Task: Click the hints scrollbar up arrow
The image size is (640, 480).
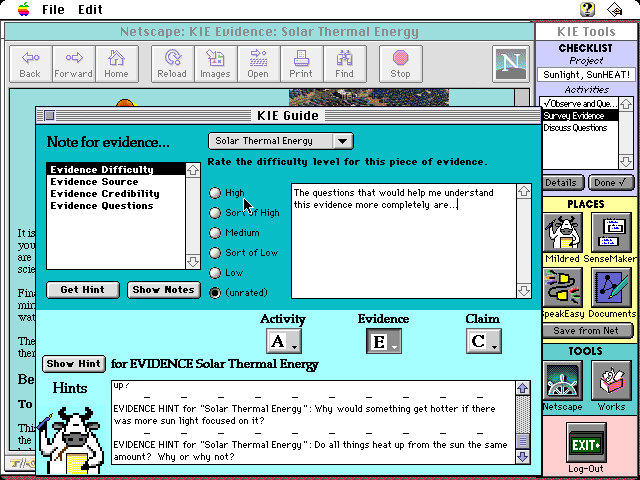Action: pos(523,388)
